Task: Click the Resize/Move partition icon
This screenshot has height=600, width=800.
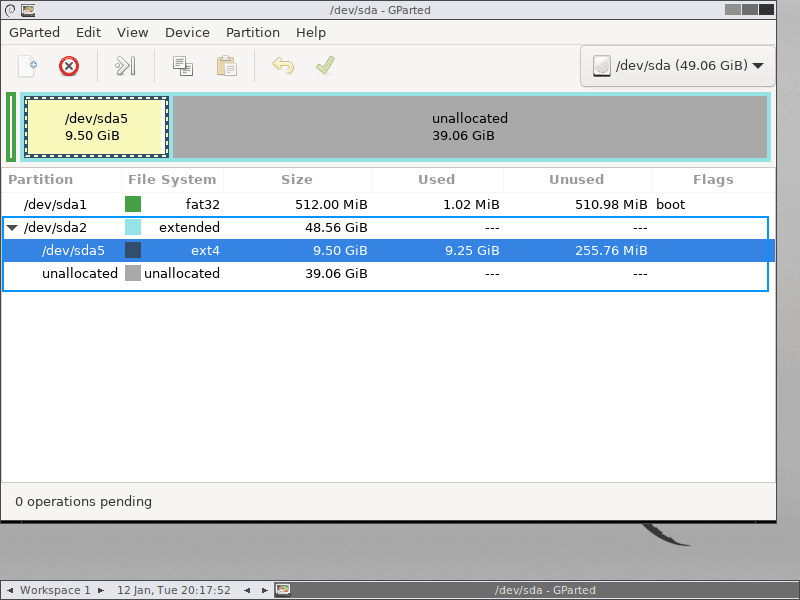Action: pos(125,67)
